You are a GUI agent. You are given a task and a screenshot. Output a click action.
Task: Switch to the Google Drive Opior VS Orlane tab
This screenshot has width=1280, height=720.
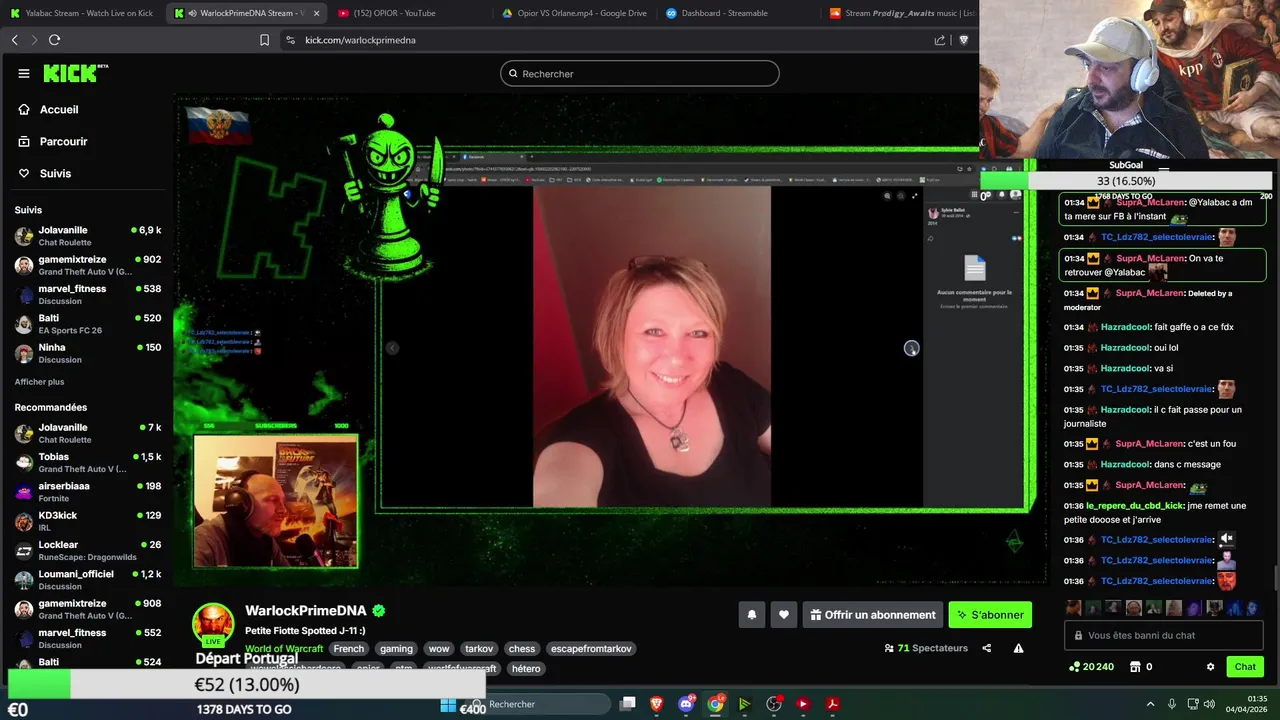click(575, 13)
